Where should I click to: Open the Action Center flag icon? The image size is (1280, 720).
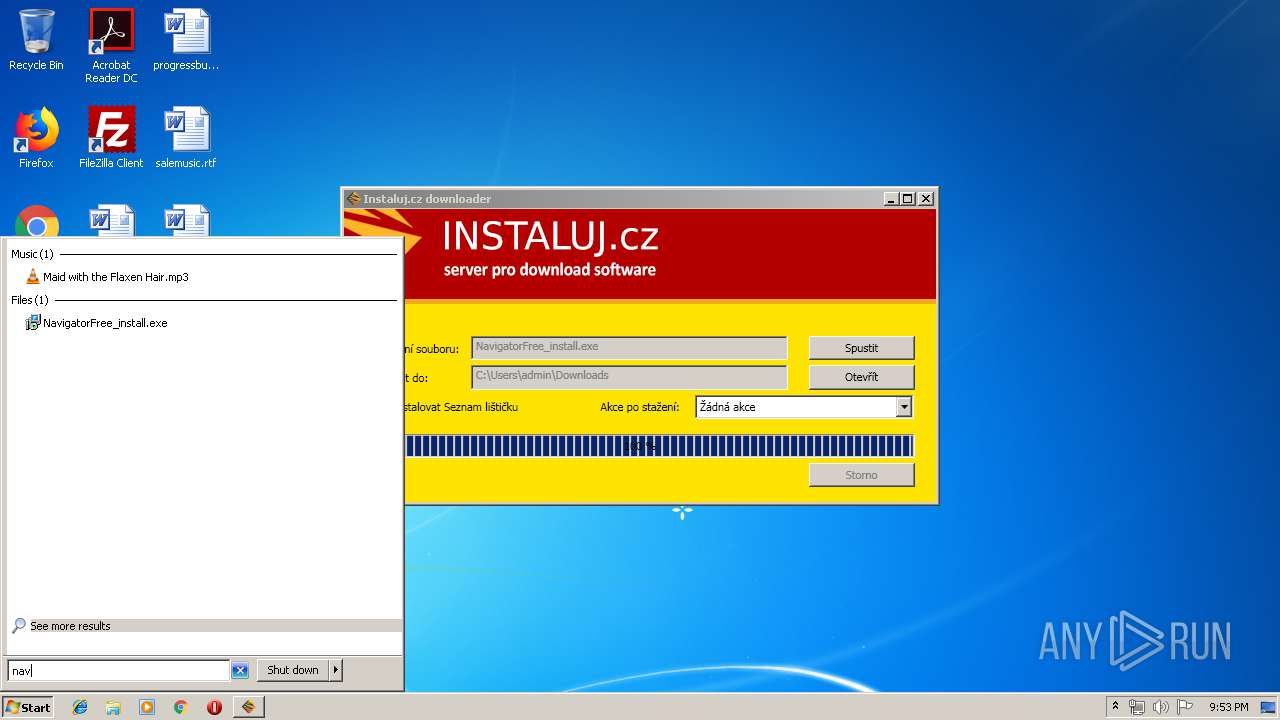click(x=1184, y=707)
